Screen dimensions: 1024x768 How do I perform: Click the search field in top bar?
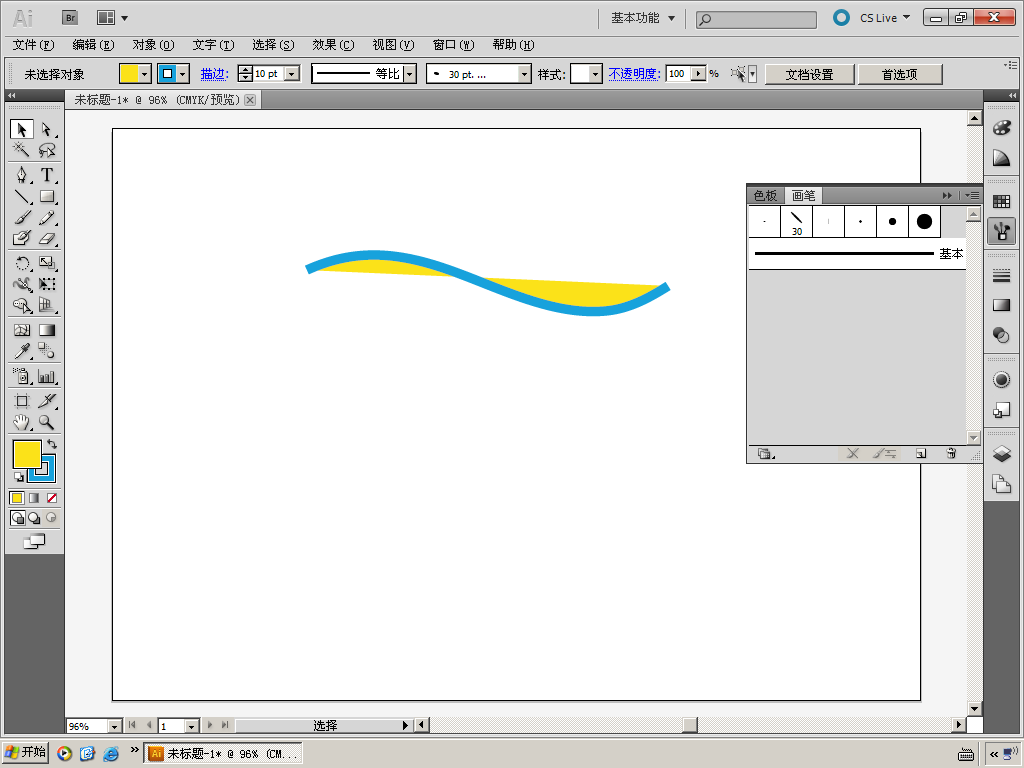pyautogui.click(x=756, y=20)
